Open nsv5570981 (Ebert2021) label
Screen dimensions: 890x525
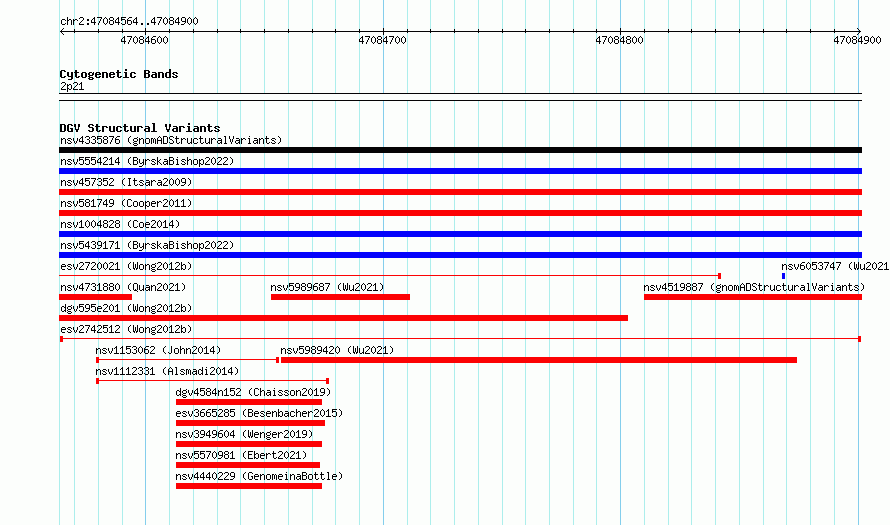click(x=241, y=455)
